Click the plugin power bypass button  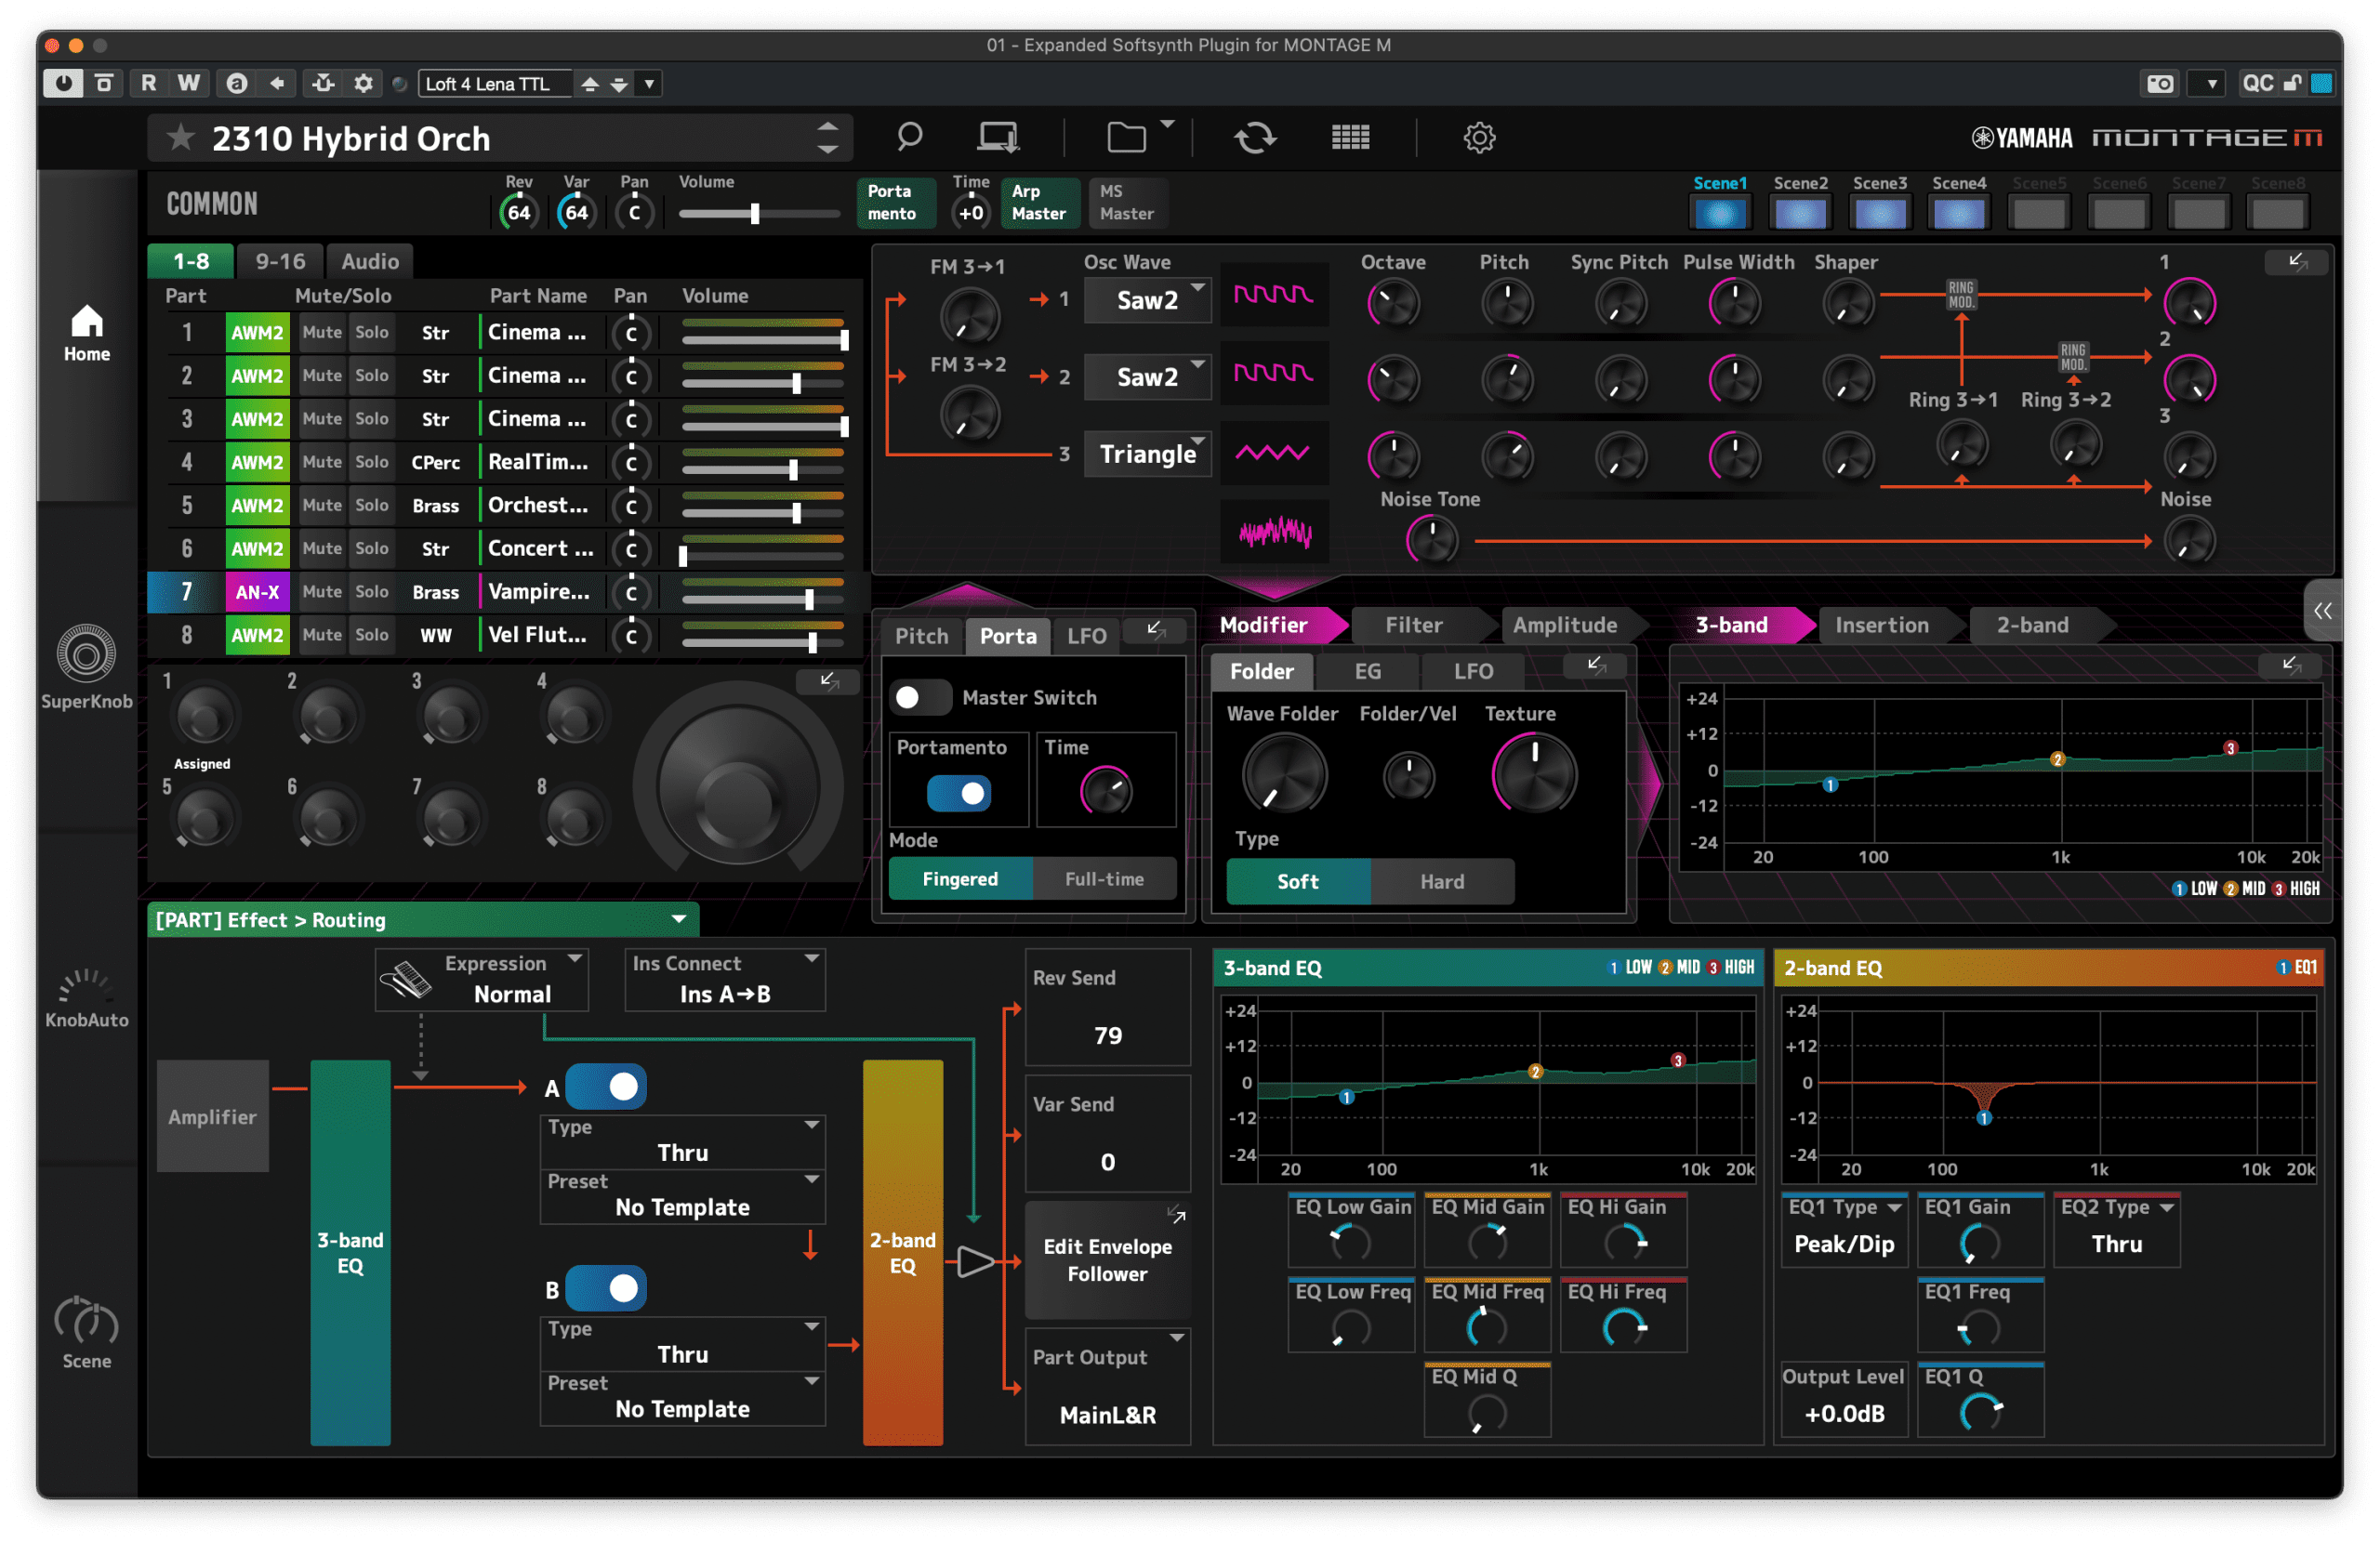[62, 83]
